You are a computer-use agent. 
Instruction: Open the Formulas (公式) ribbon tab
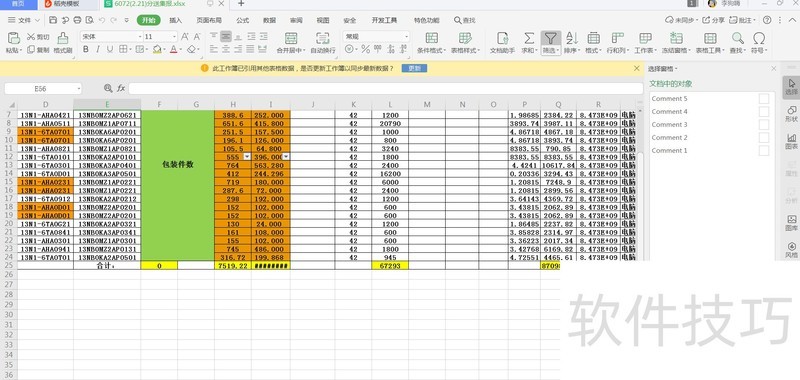242,20
